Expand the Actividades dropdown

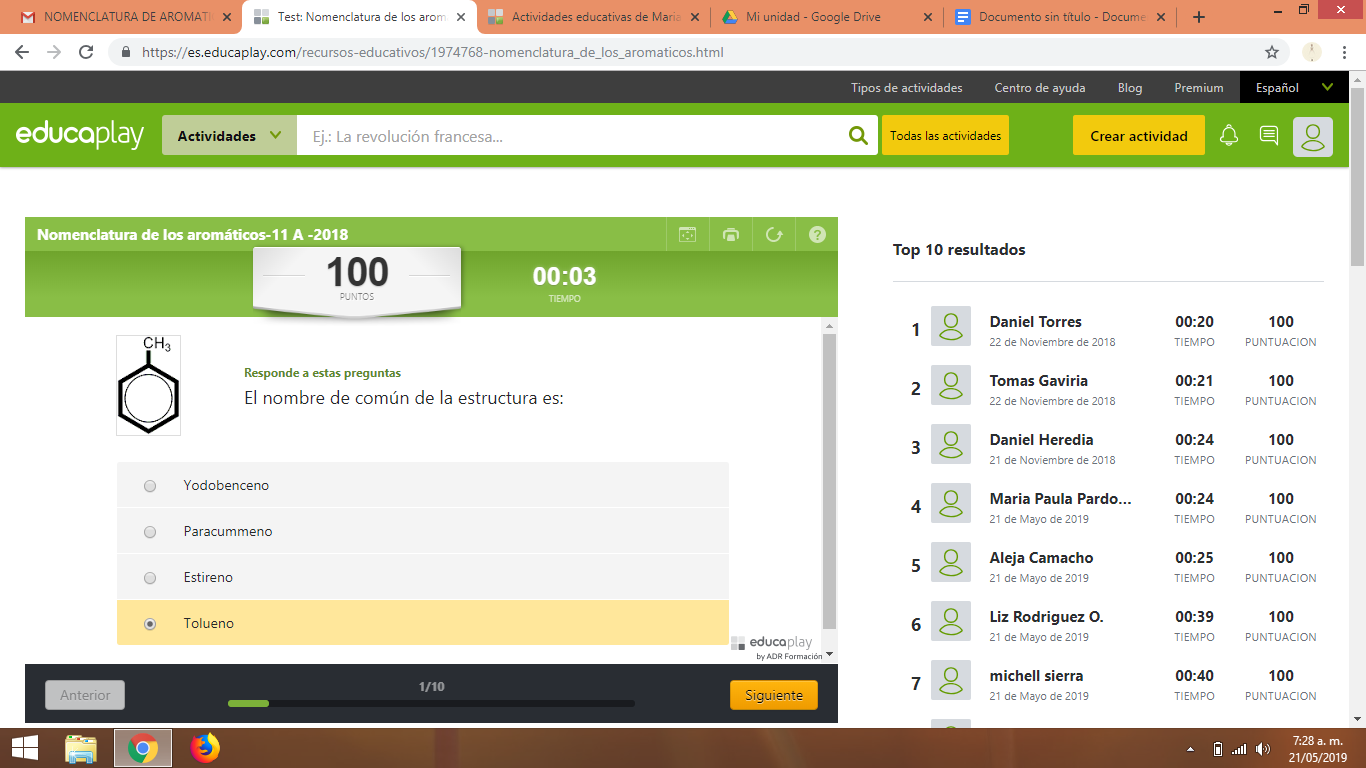[x=229, y=136]
